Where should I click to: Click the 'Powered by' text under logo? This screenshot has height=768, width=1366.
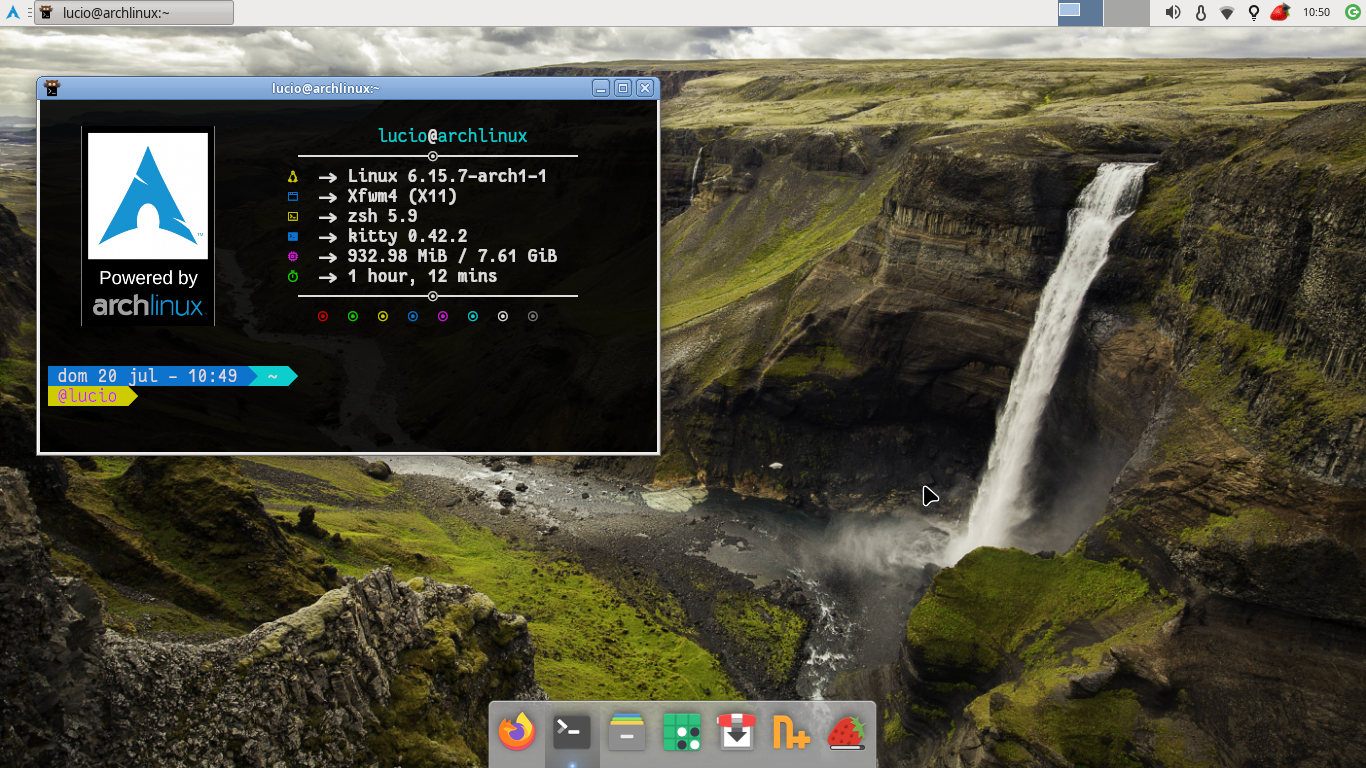148,278
